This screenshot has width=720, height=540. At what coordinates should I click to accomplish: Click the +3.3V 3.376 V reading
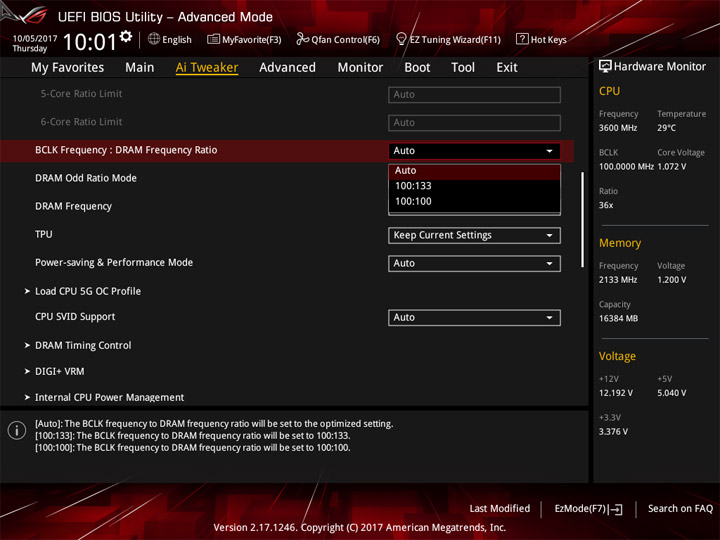[613, 432]
